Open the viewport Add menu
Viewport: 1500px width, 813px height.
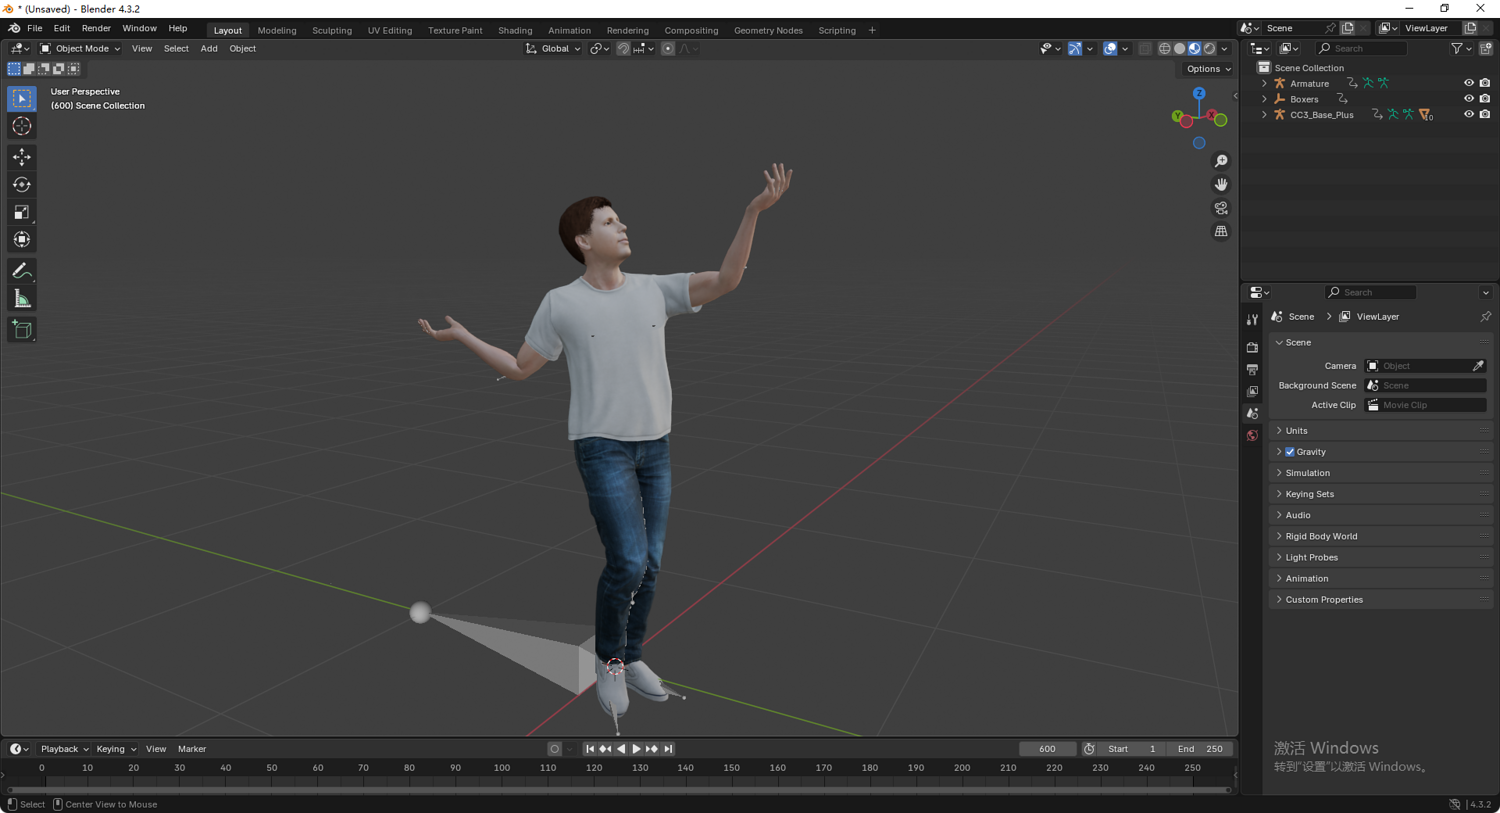coord(209,49)
